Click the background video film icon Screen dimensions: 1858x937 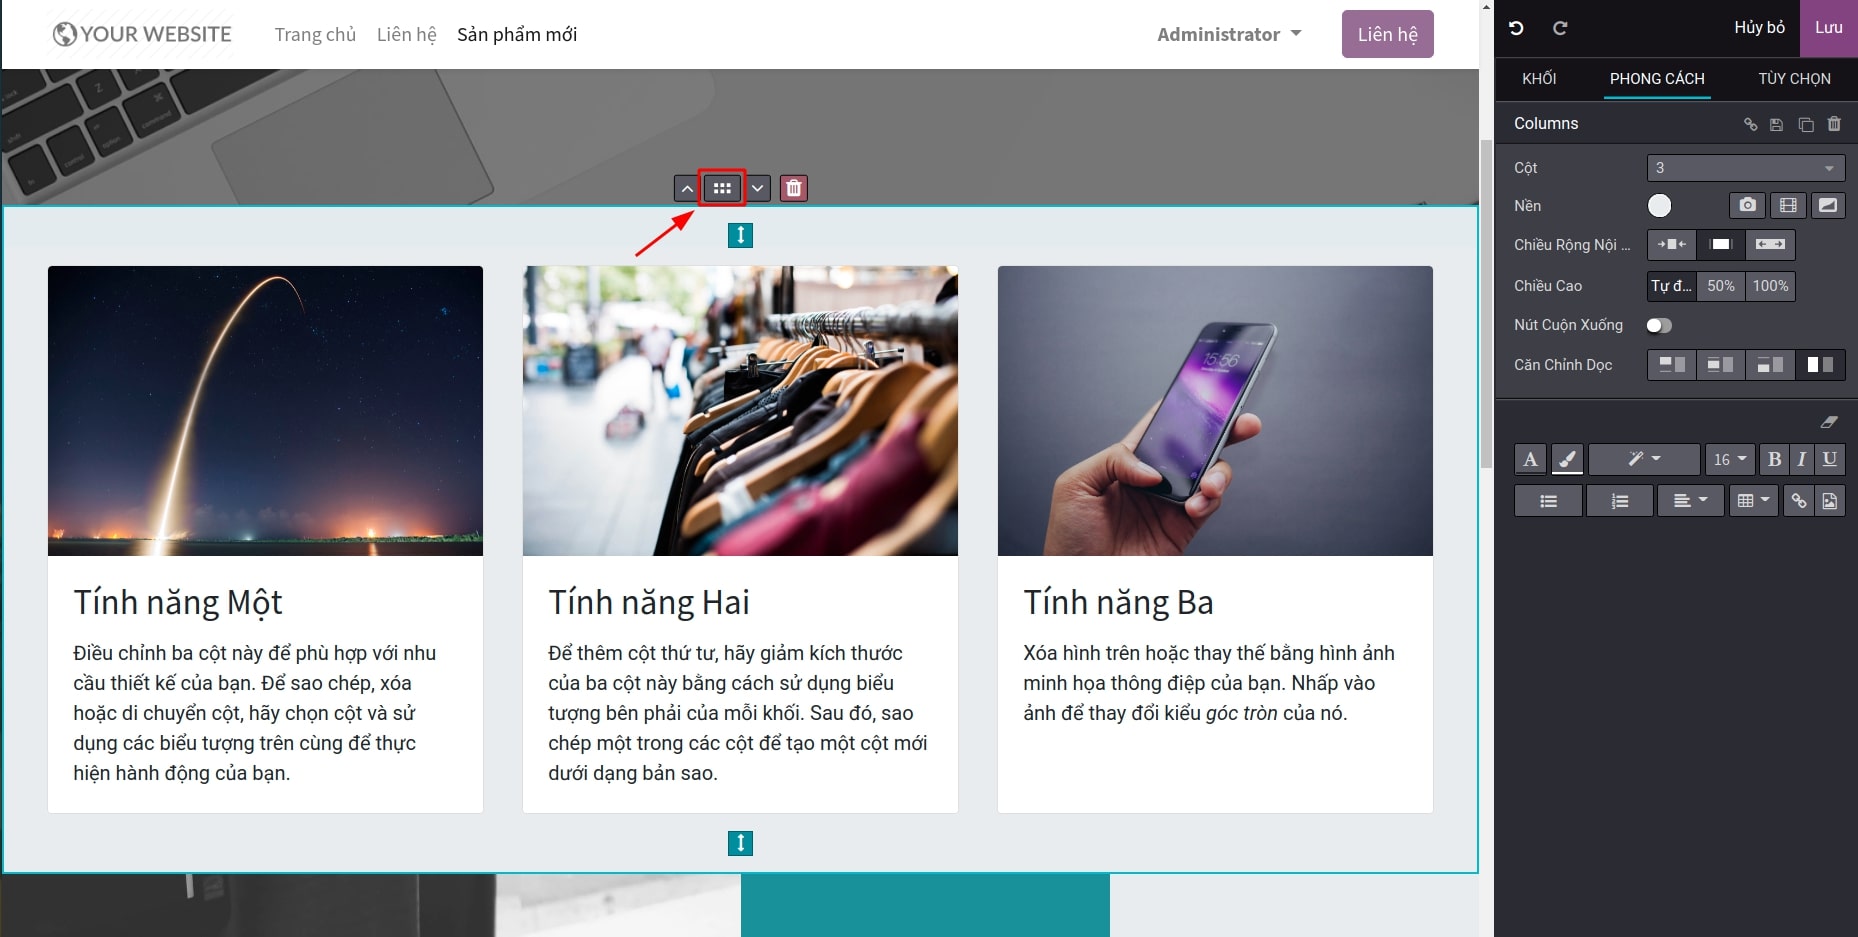[x=1787, y=205]
